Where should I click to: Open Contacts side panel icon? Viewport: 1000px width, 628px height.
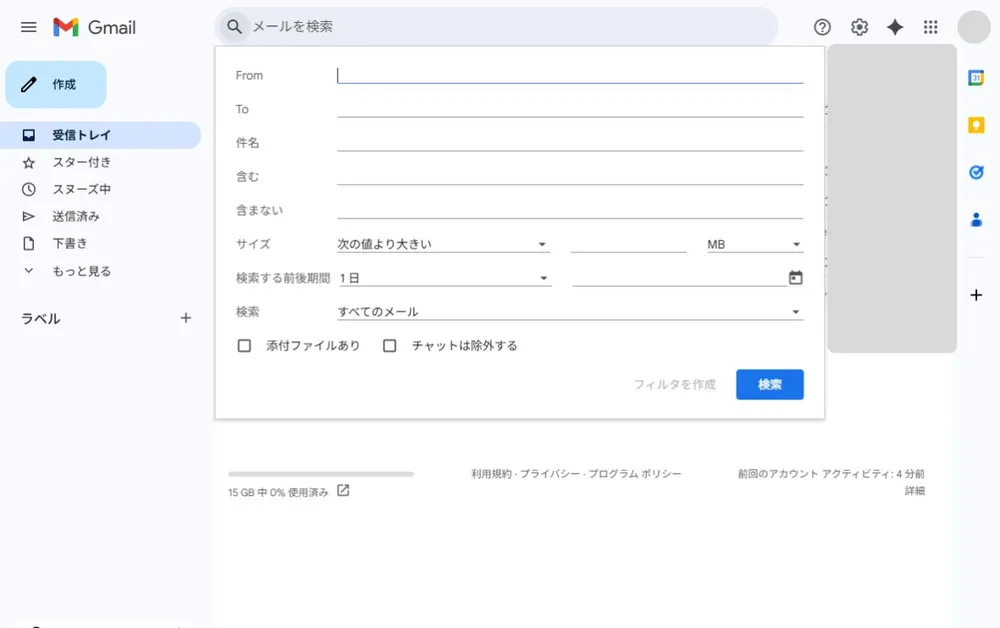pos(976,220)
